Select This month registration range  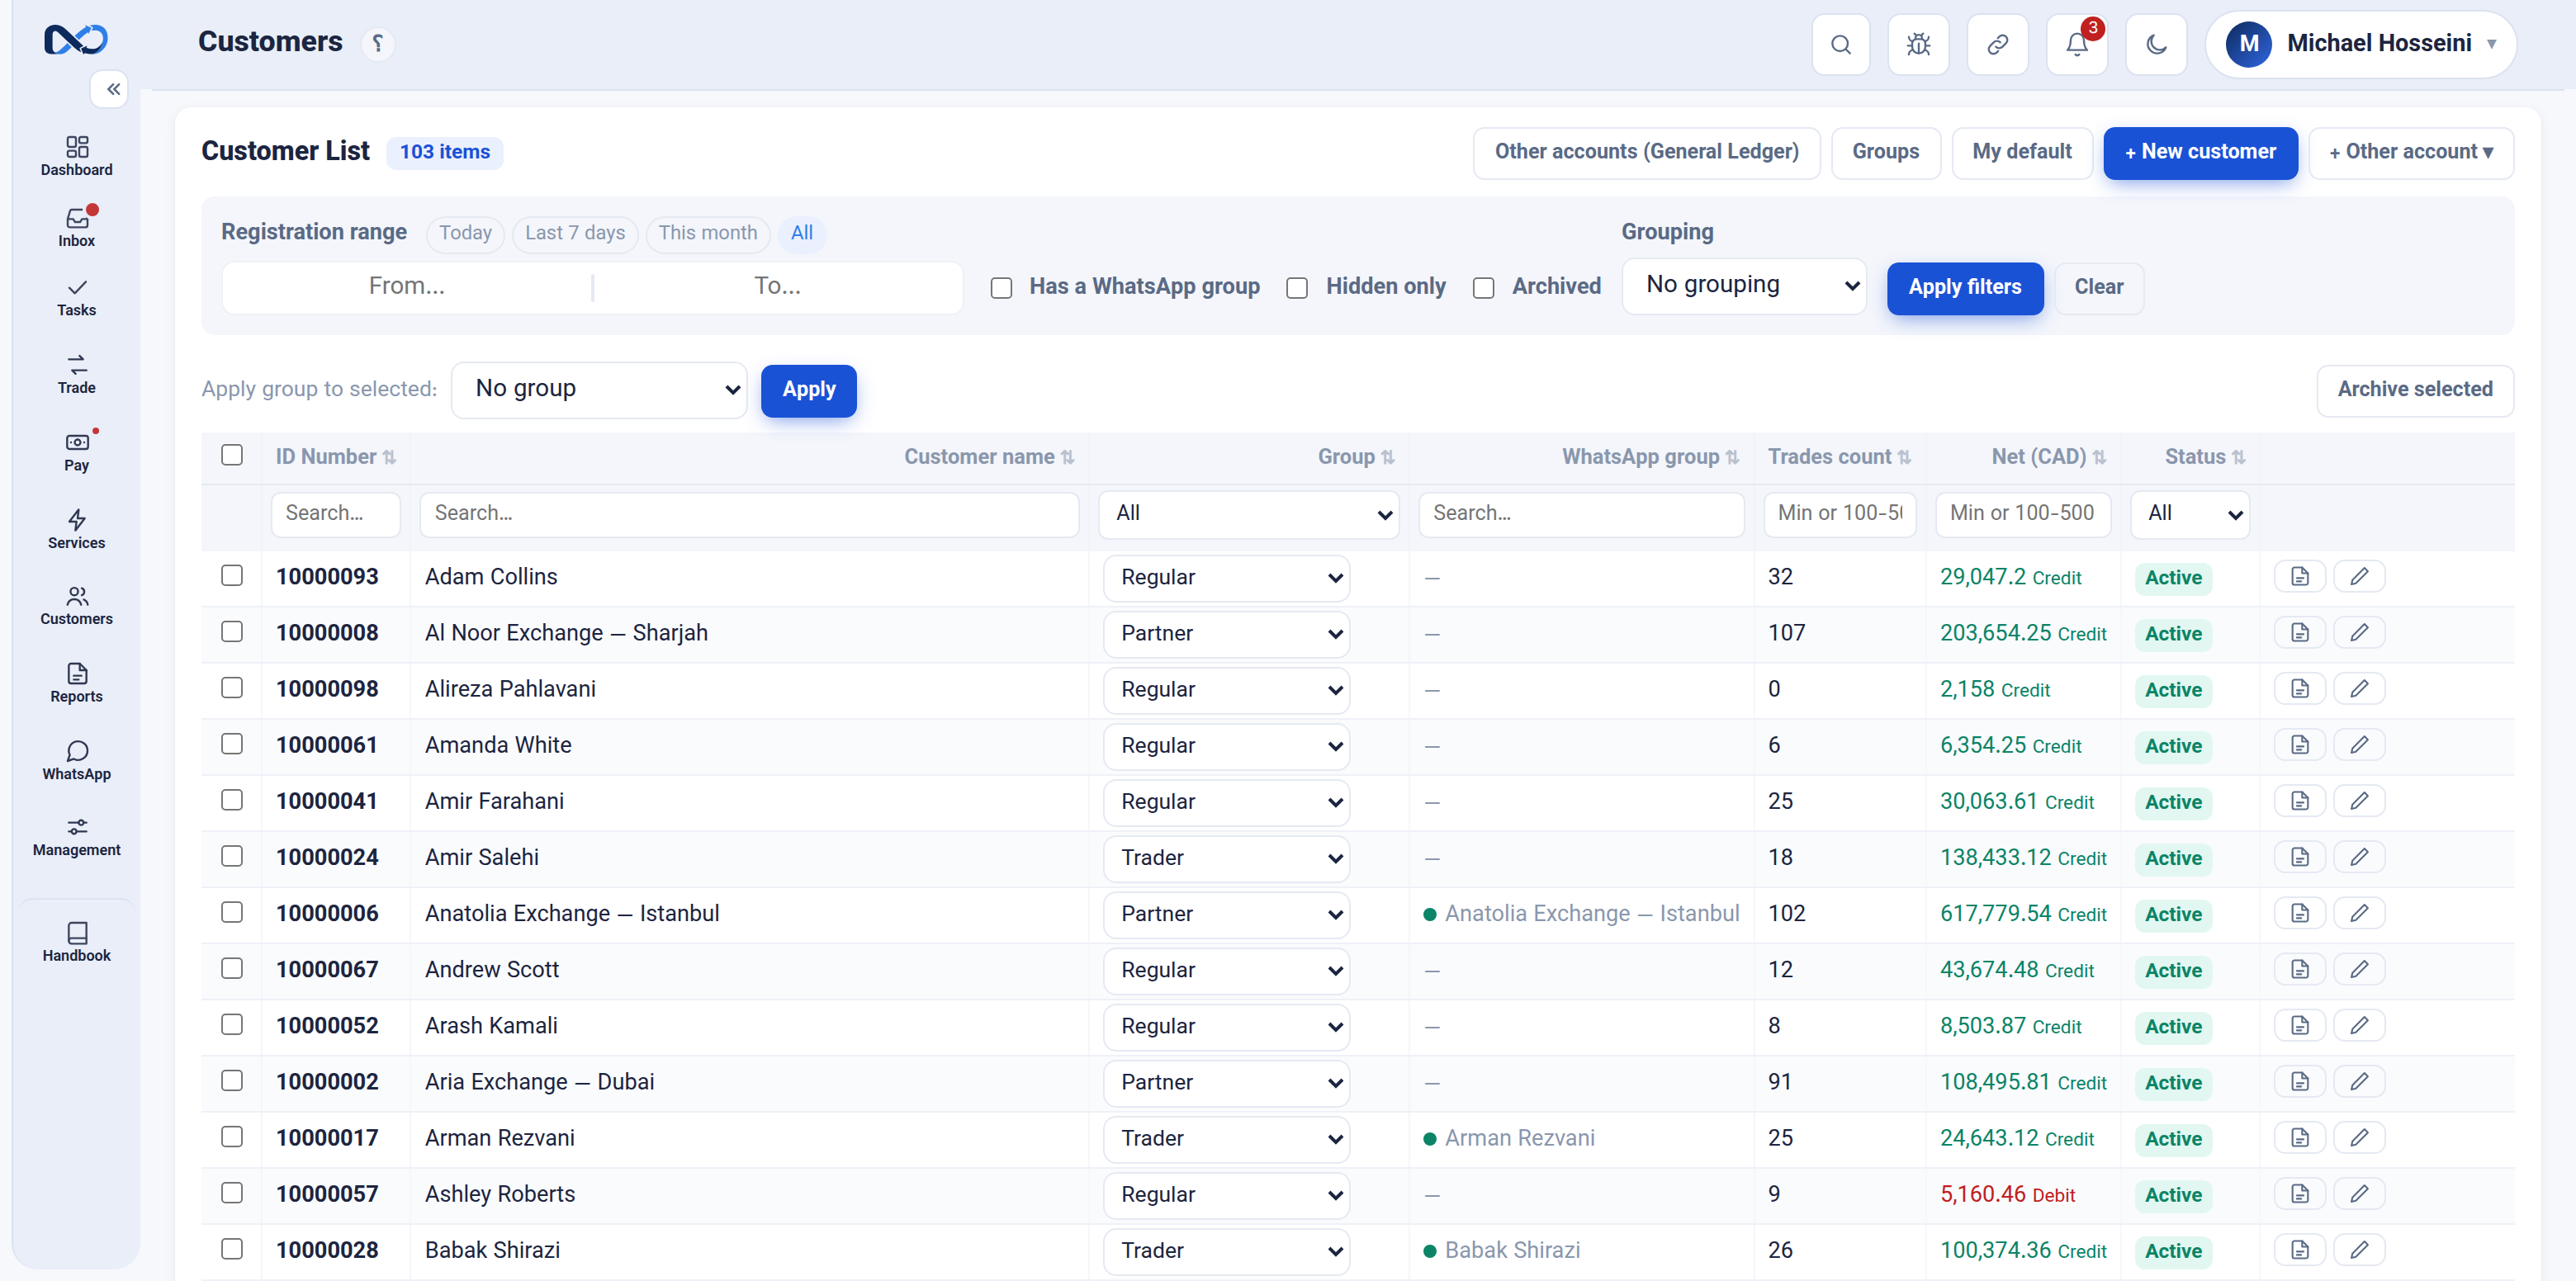pos(708,233)
